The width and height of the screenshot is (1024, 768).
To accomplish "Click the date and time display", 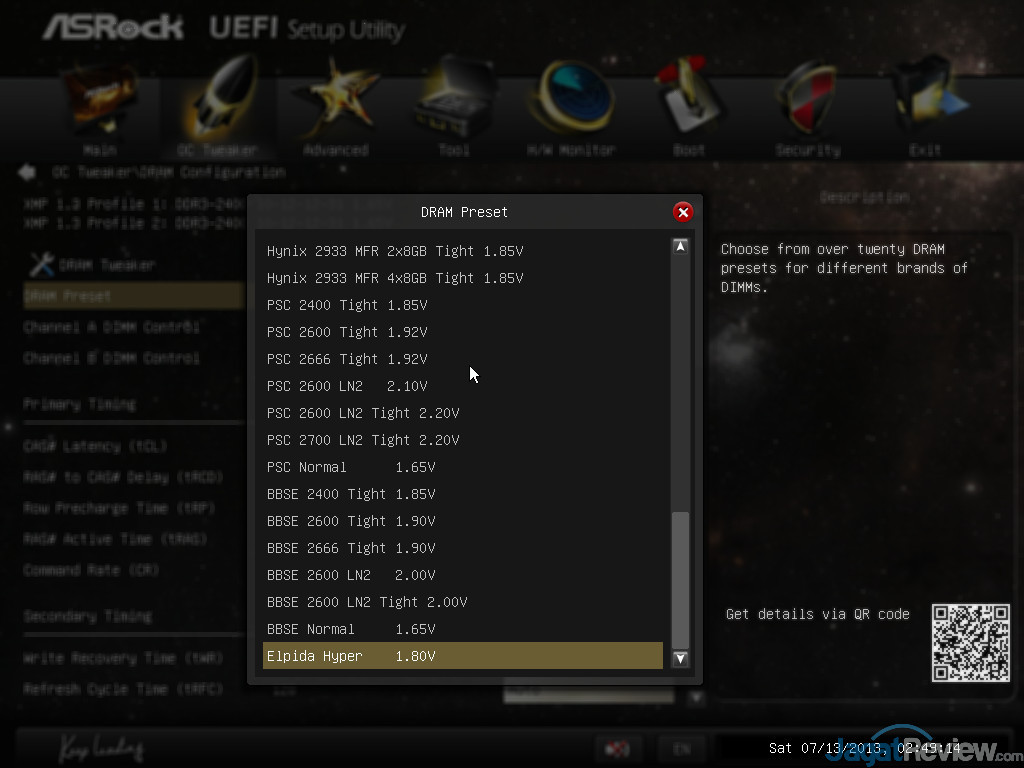I will click(864, 748).
